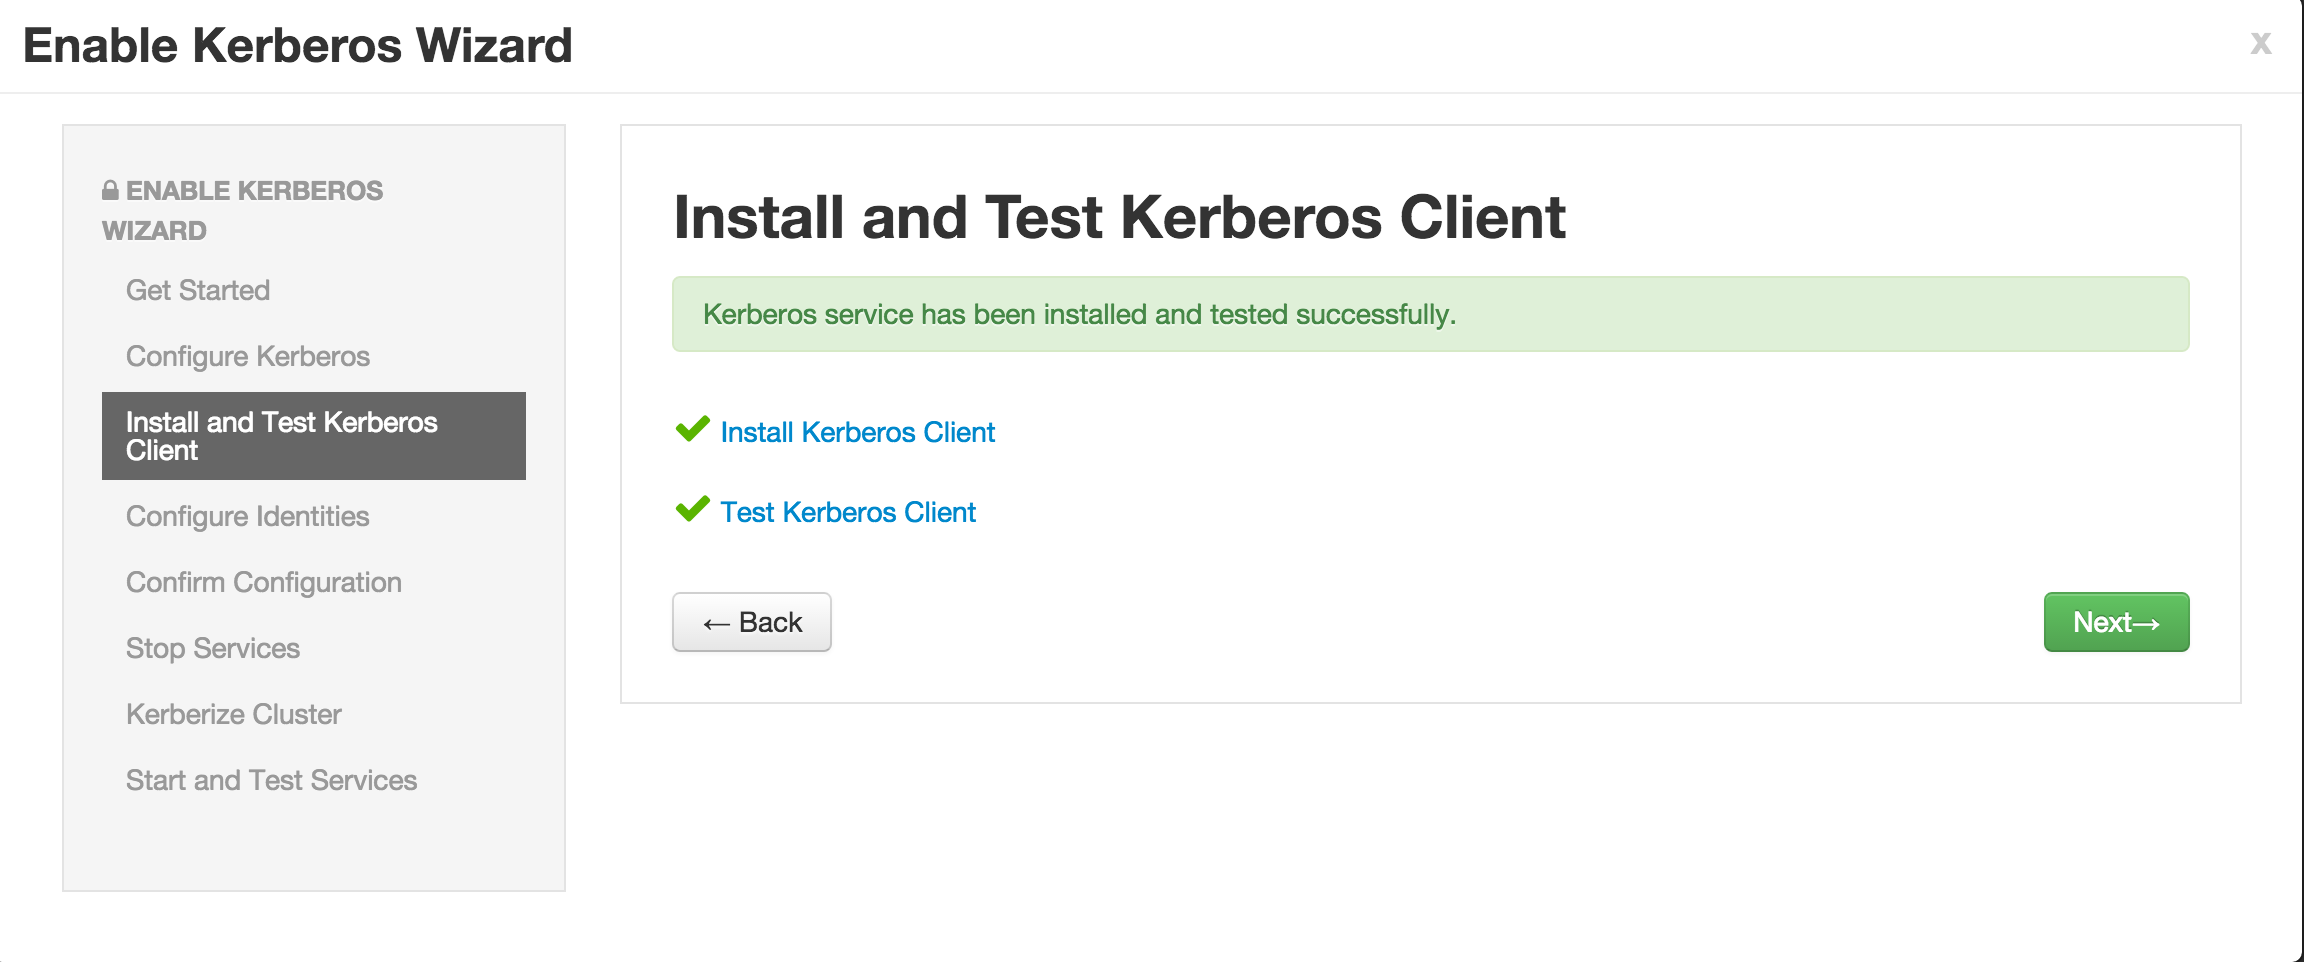Select the Stop Services step
2304x962 pixels.
[x=213, y=648]
